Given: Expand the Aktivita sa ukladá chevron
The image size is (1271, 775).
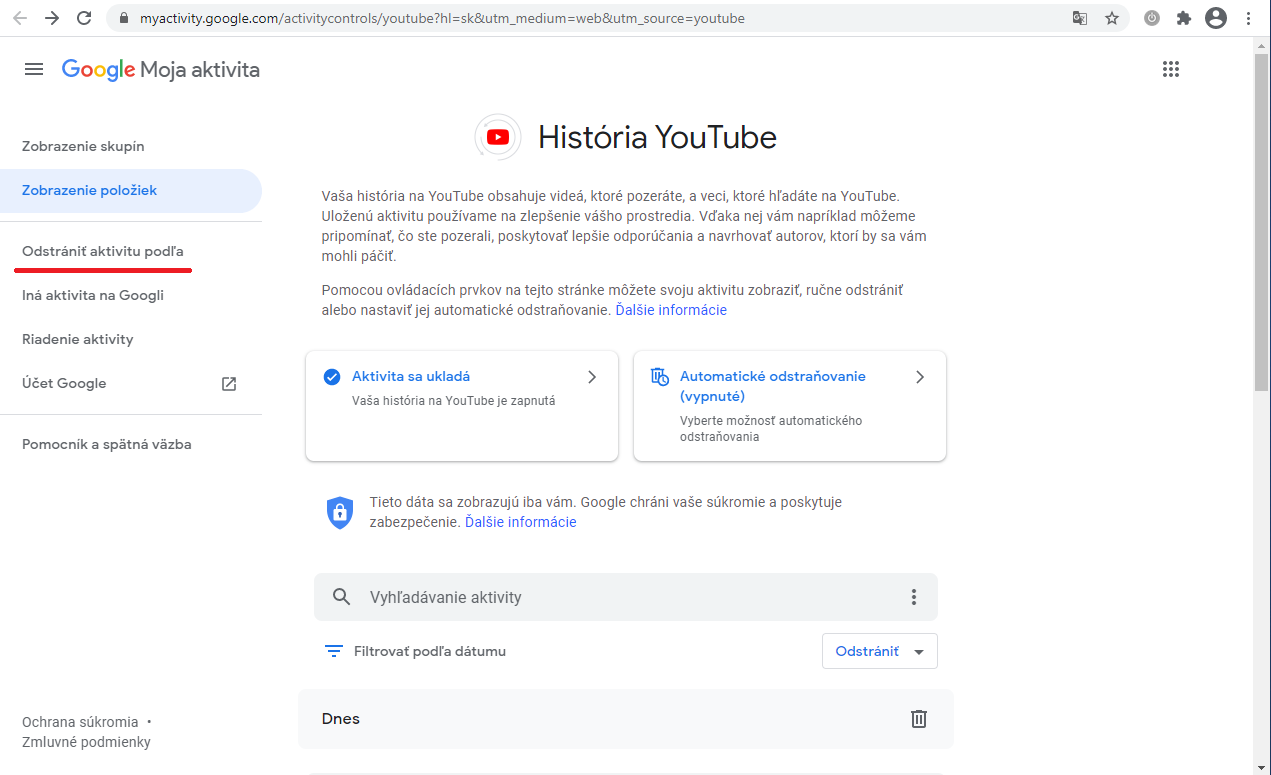Looking at the screenshot, I should [592, 377].
